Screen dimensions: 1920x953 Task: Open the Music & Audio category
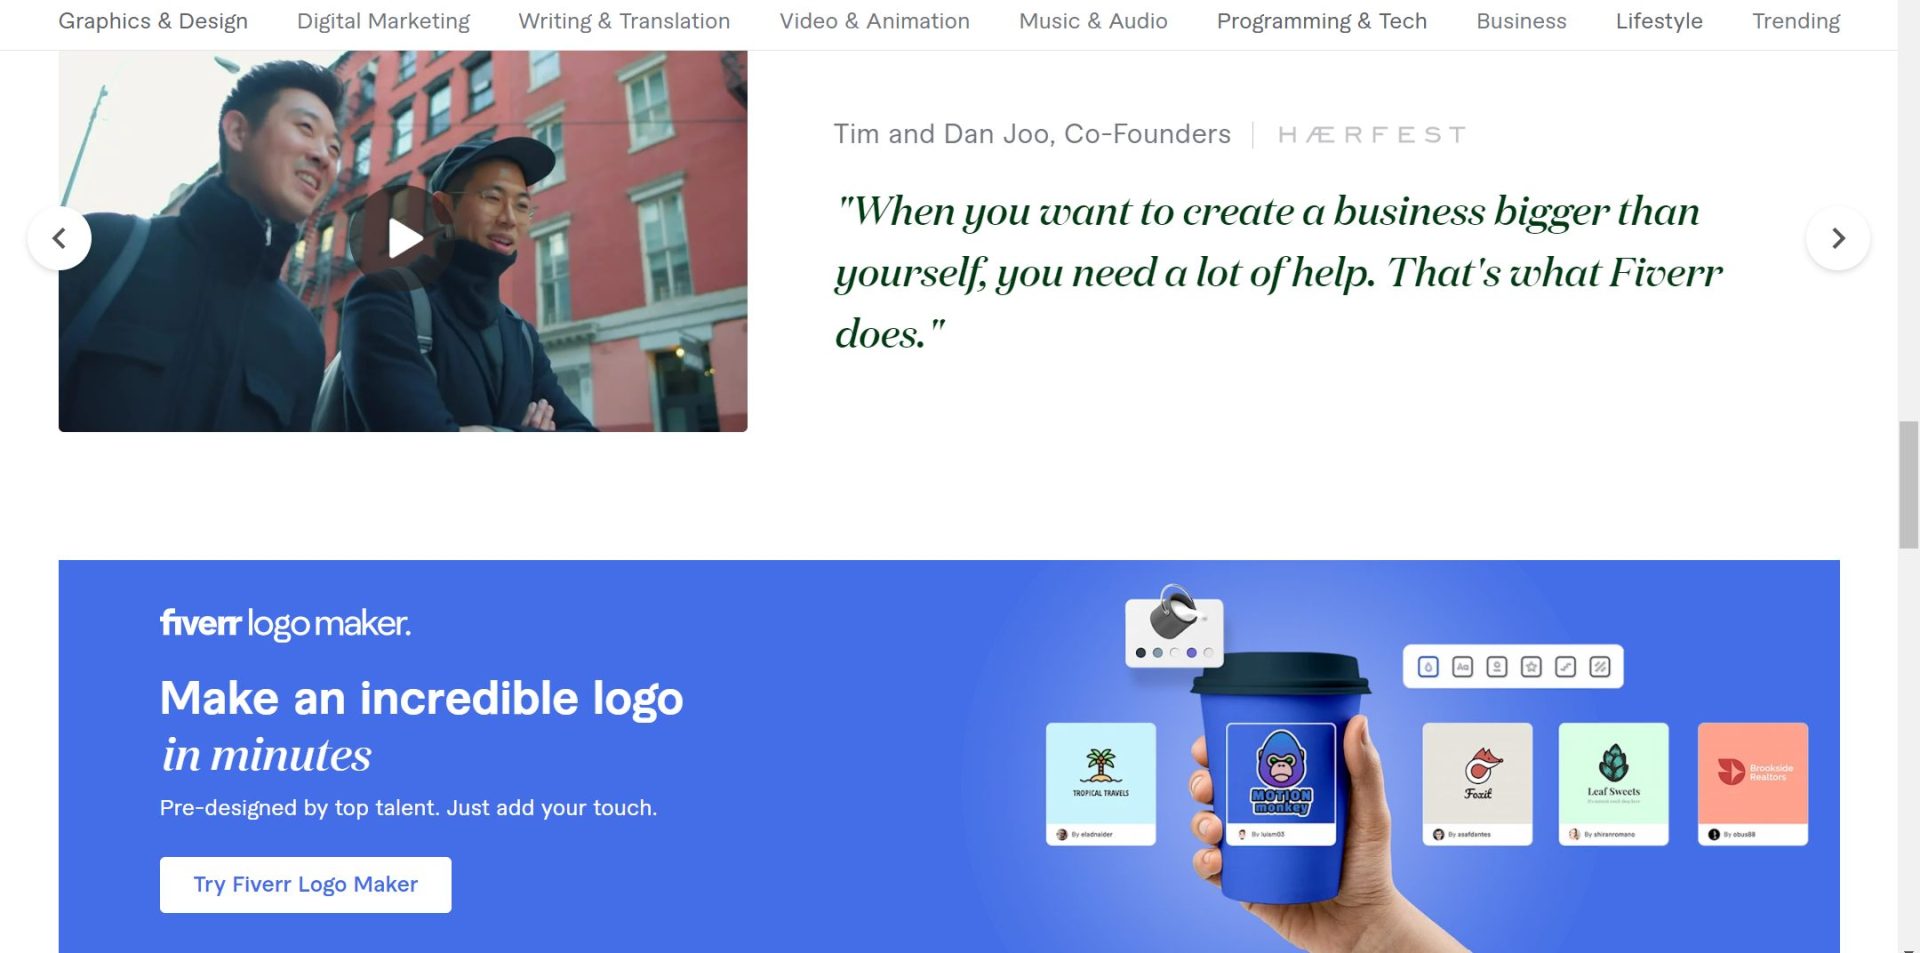point(1093,21)
